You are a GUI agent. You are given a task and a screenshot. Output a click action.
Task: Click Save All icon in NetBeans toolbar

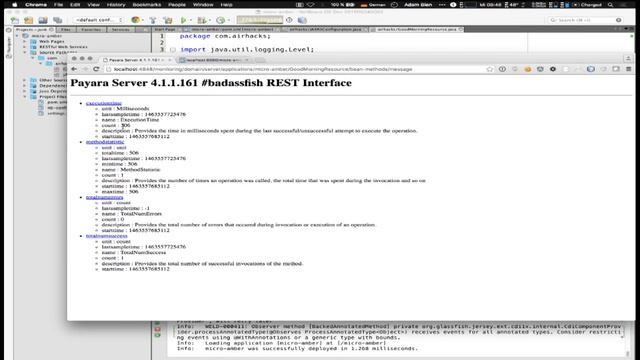point(58,20)
